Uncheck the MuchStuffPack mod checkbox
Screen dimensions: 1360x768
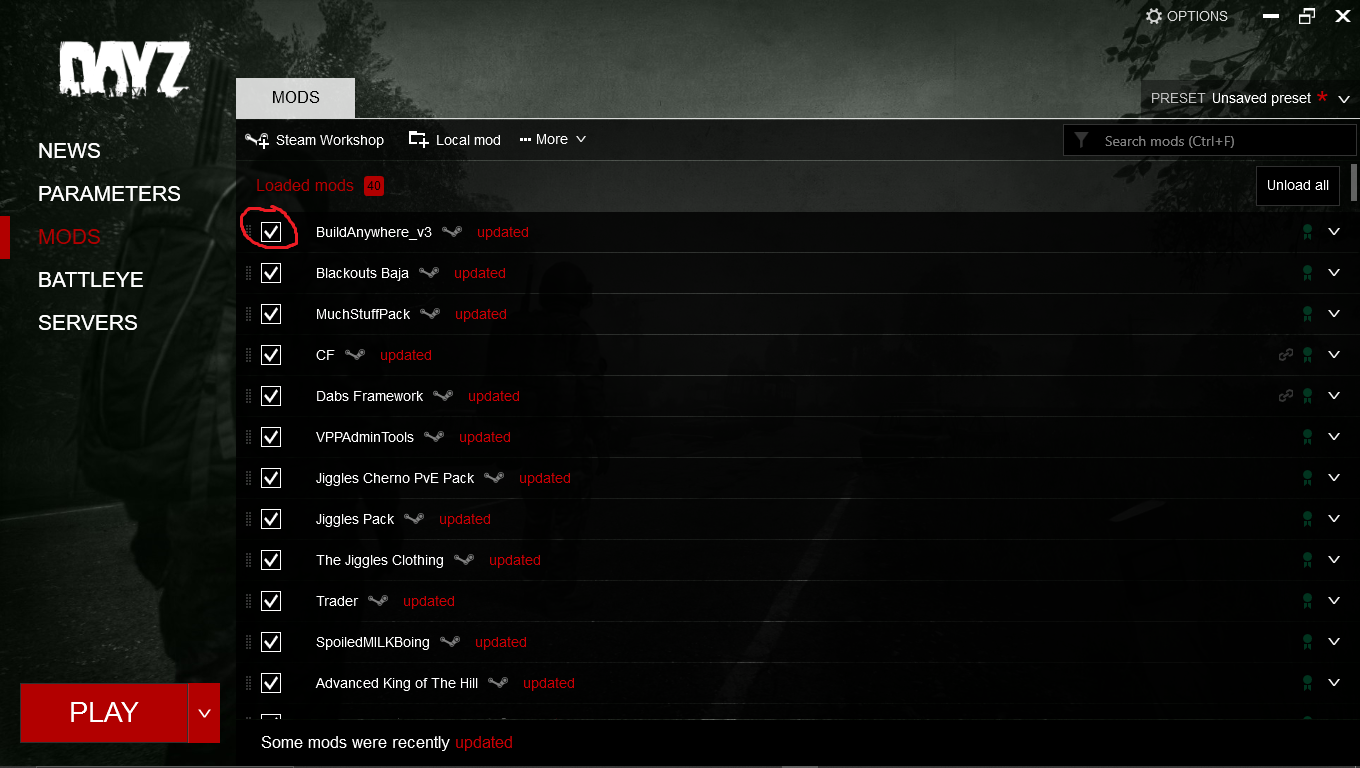coord(271,314)
